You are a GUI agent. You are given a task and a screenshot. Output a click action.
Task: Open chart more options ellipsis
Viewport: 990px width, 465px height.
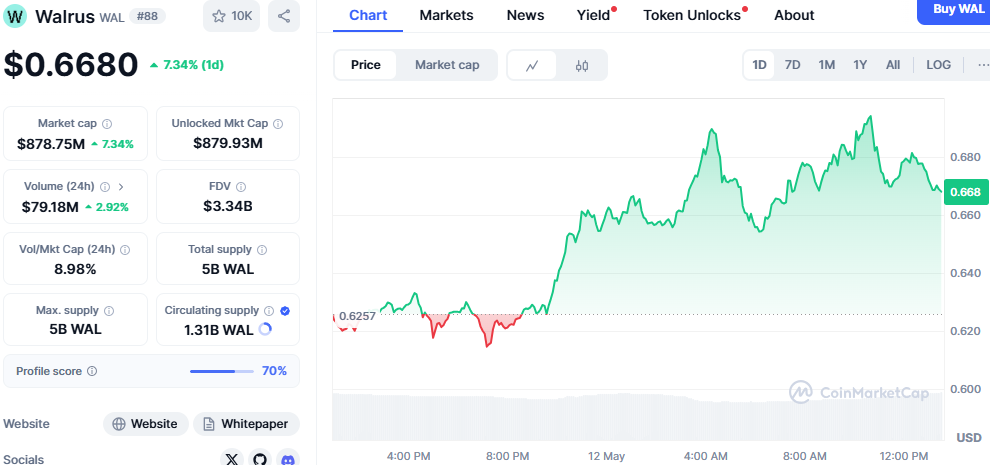coord(983,65)
